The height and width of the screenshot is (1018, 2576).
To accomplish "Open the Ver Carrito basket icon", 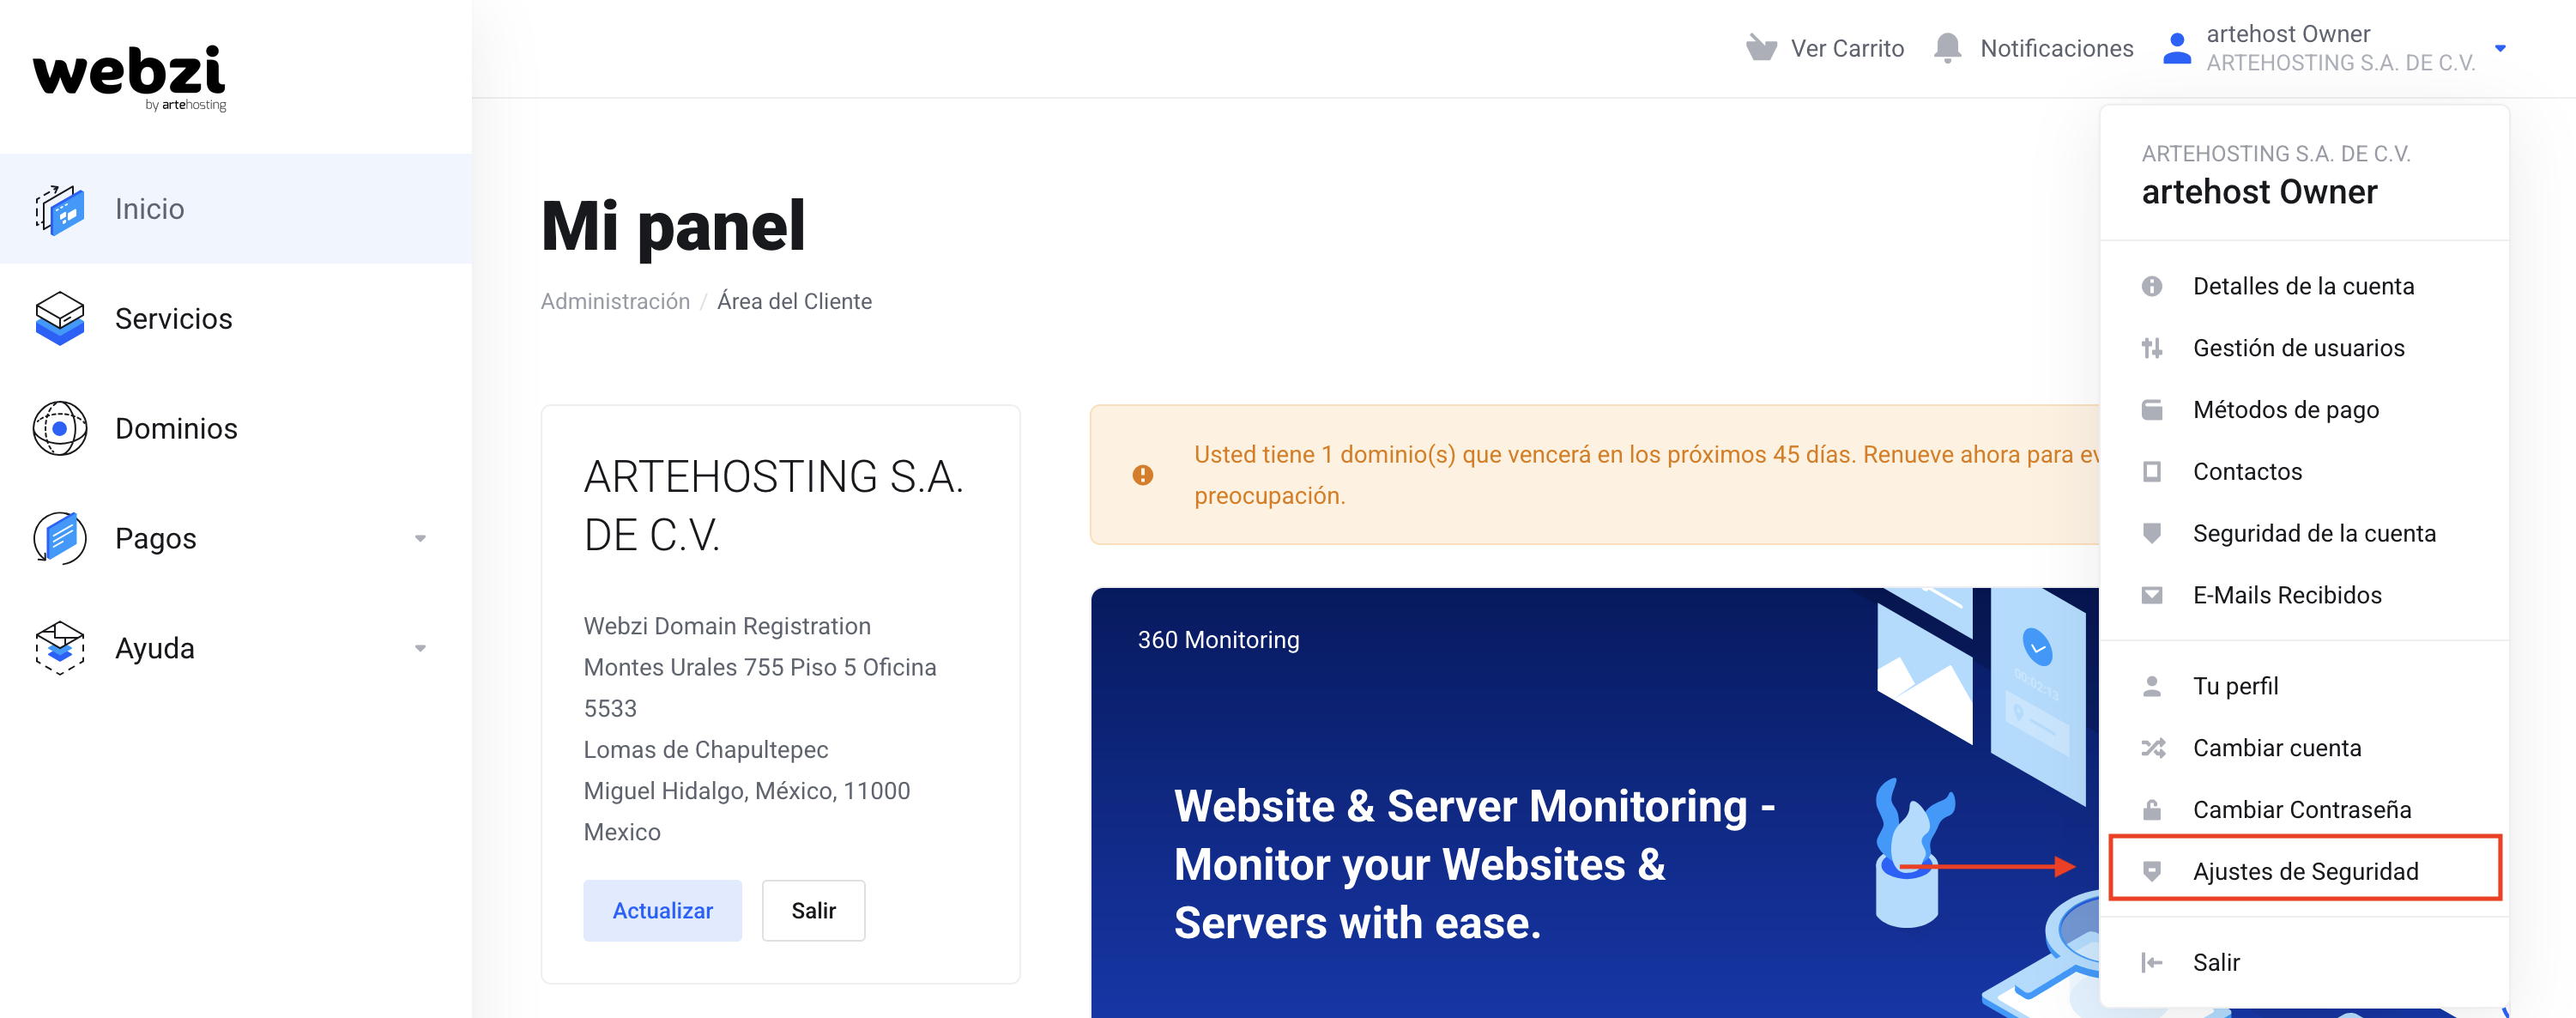I will click(1761, 48).
